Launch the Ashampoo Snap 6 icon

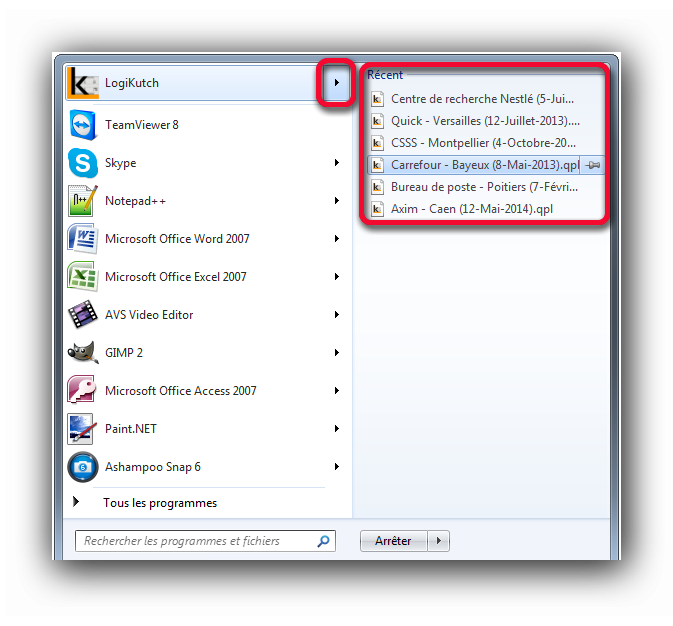click(82, 467)
